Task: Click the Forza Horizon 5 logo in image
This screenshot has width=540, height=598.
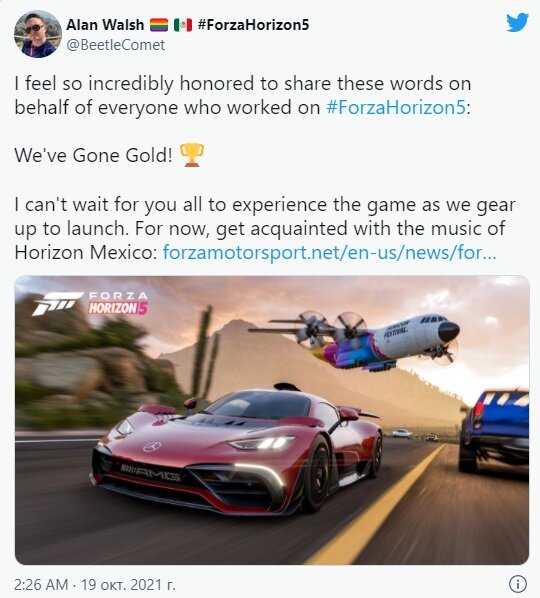Action: (x=91, y=303)
